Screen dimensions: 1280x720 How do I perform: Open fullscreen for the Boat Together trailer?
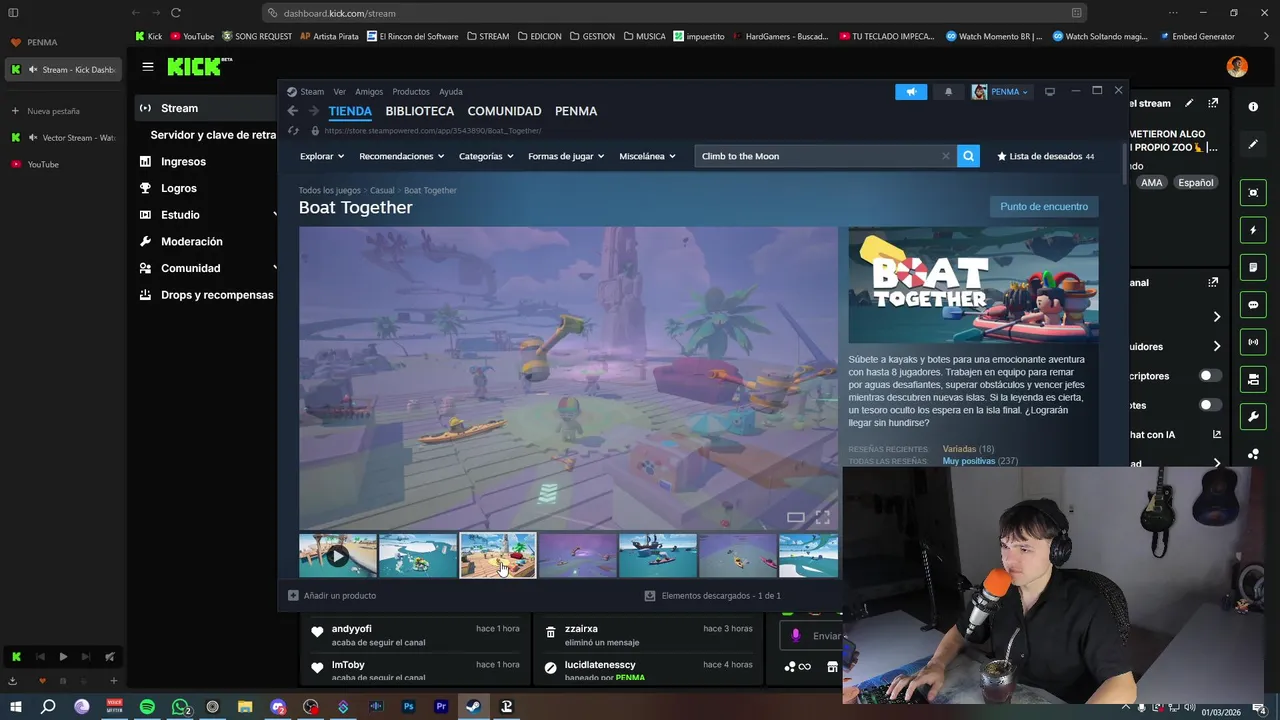pos(822,517)
